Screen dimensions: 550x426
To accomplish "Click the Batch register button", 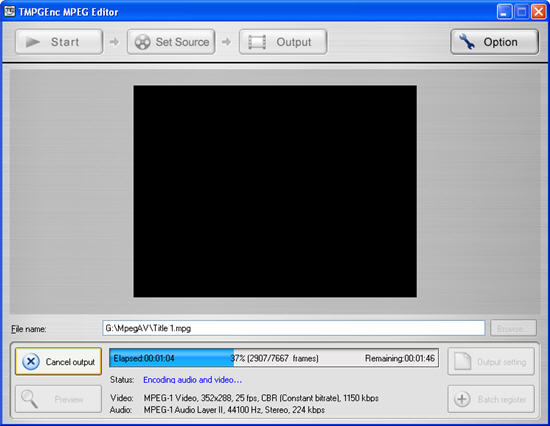I will (x=491, y=399).
